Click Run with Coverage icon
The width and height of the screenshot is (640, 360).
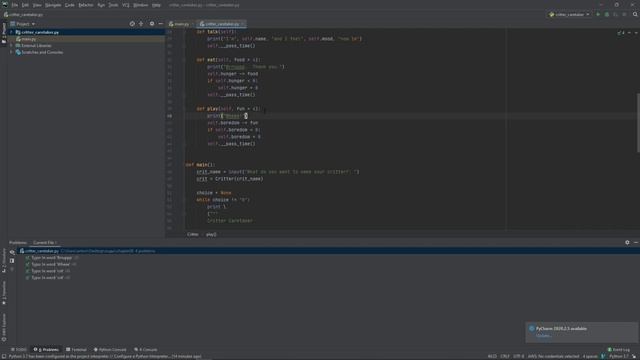coord(616,15)
